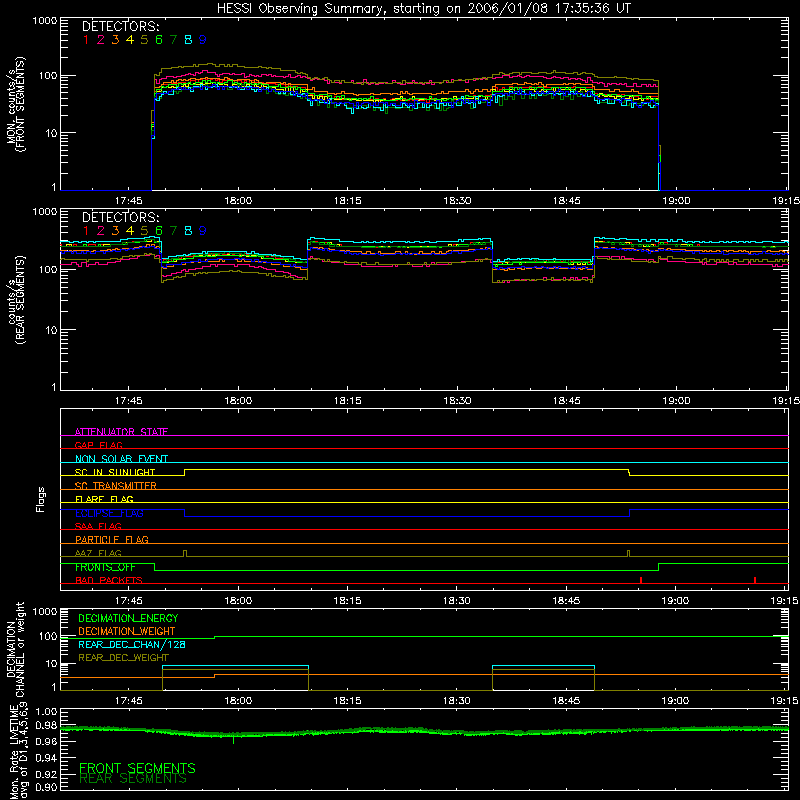Click the DECIMATION_ENERGY legend entry
The image size is (800, 800).
[x=128, y=618]
